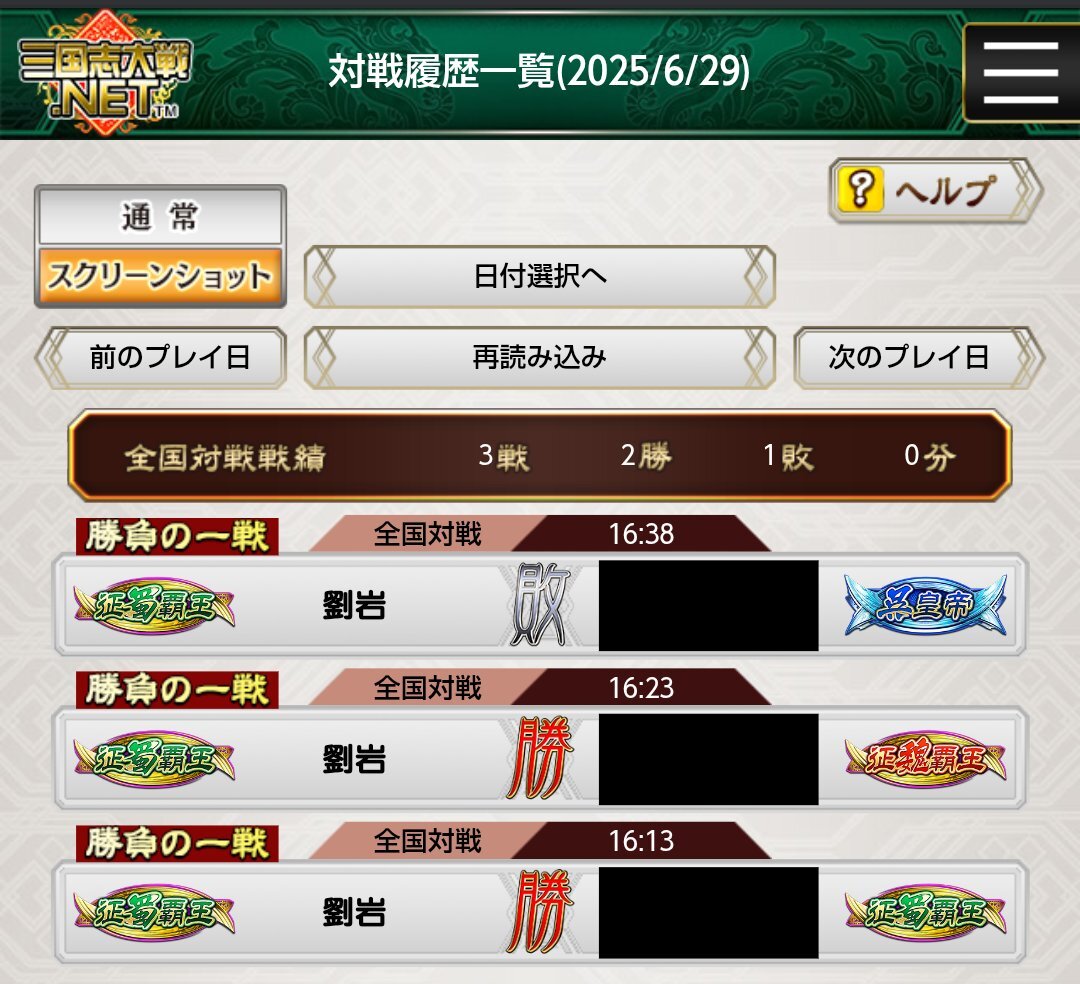This screenshot has height=984, width=1080.
Task: Click the 三国志大戦.NET logo
Action: point(105,72)
